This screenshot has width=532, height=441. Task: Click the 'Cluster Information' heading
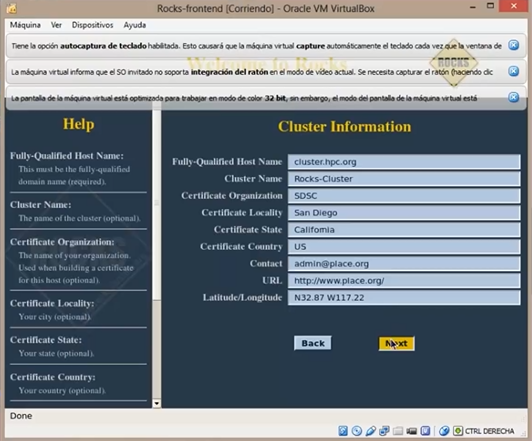(344, 127)
